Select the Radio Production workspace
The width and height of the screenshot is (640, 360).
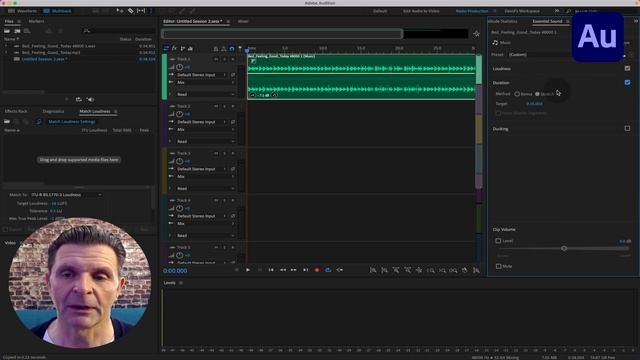click(472, 11)
